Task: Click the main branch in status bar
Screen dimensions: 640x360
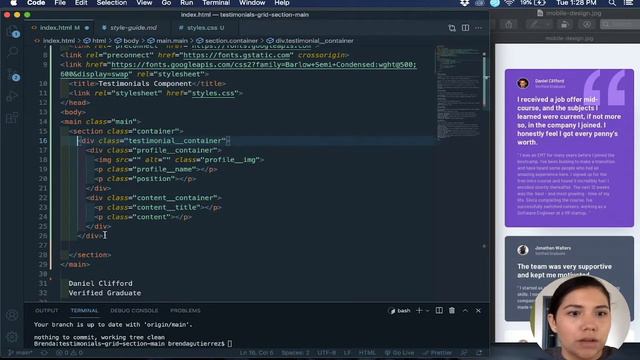Action: (20, 353)
